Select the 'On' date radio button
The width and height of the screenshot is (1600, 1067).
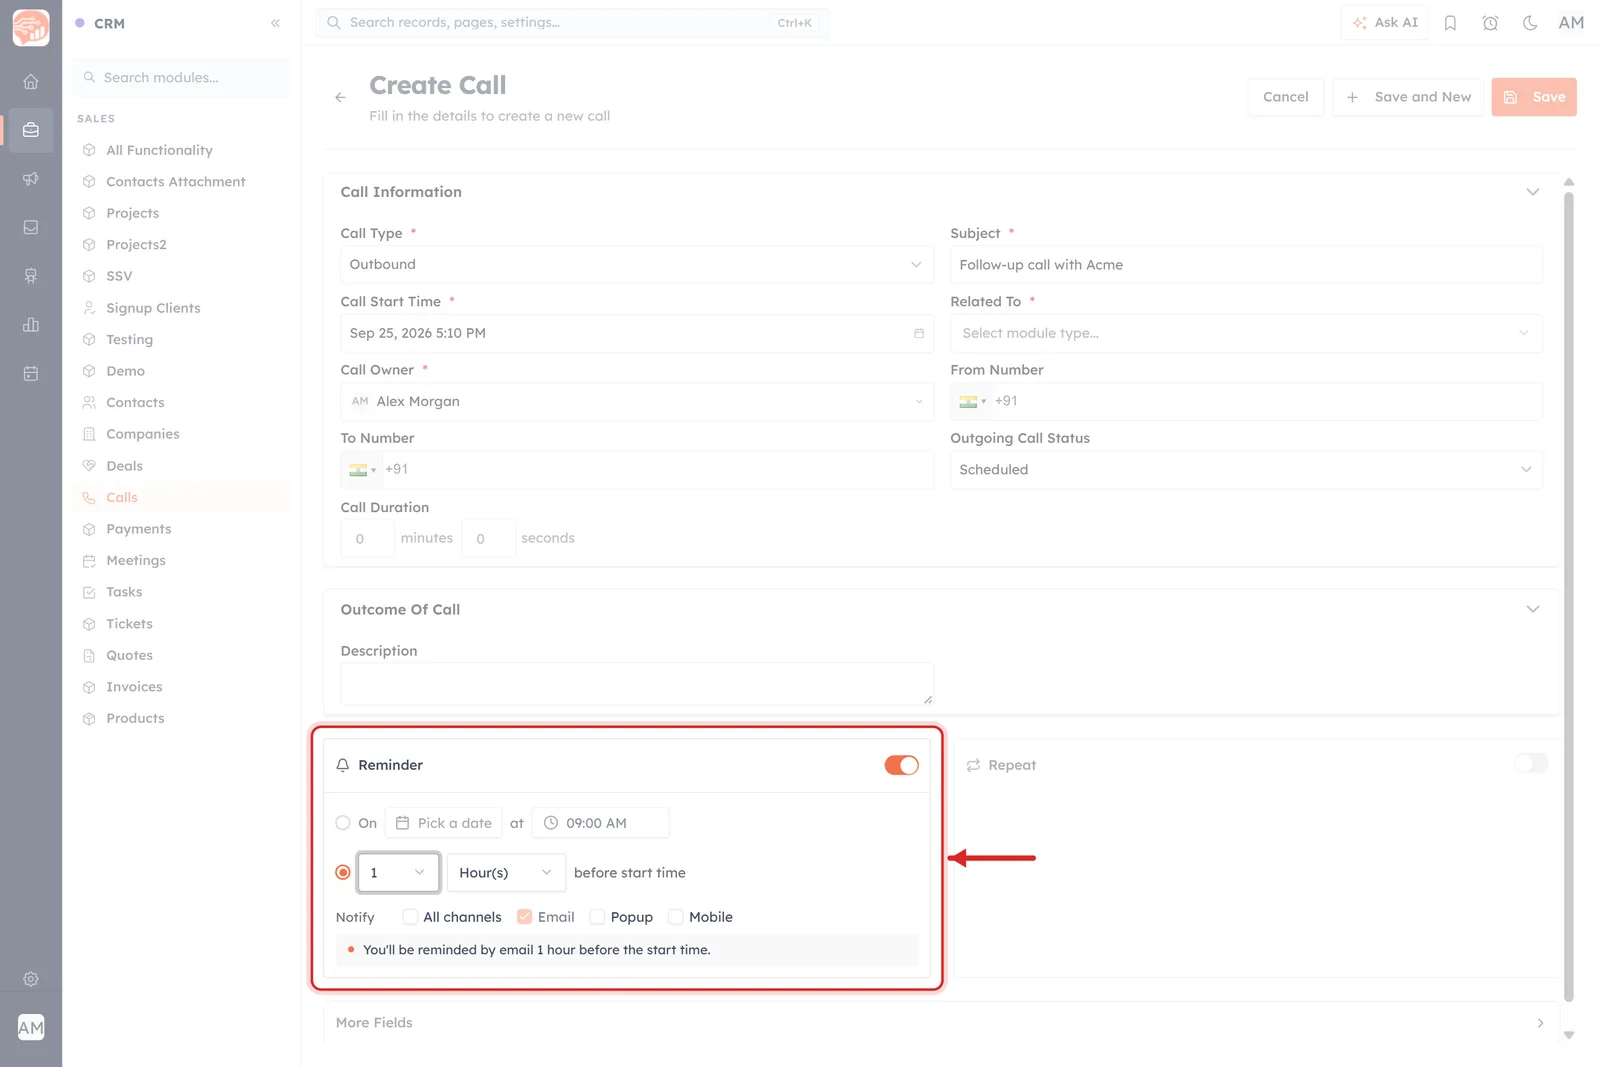pos(343,823)
